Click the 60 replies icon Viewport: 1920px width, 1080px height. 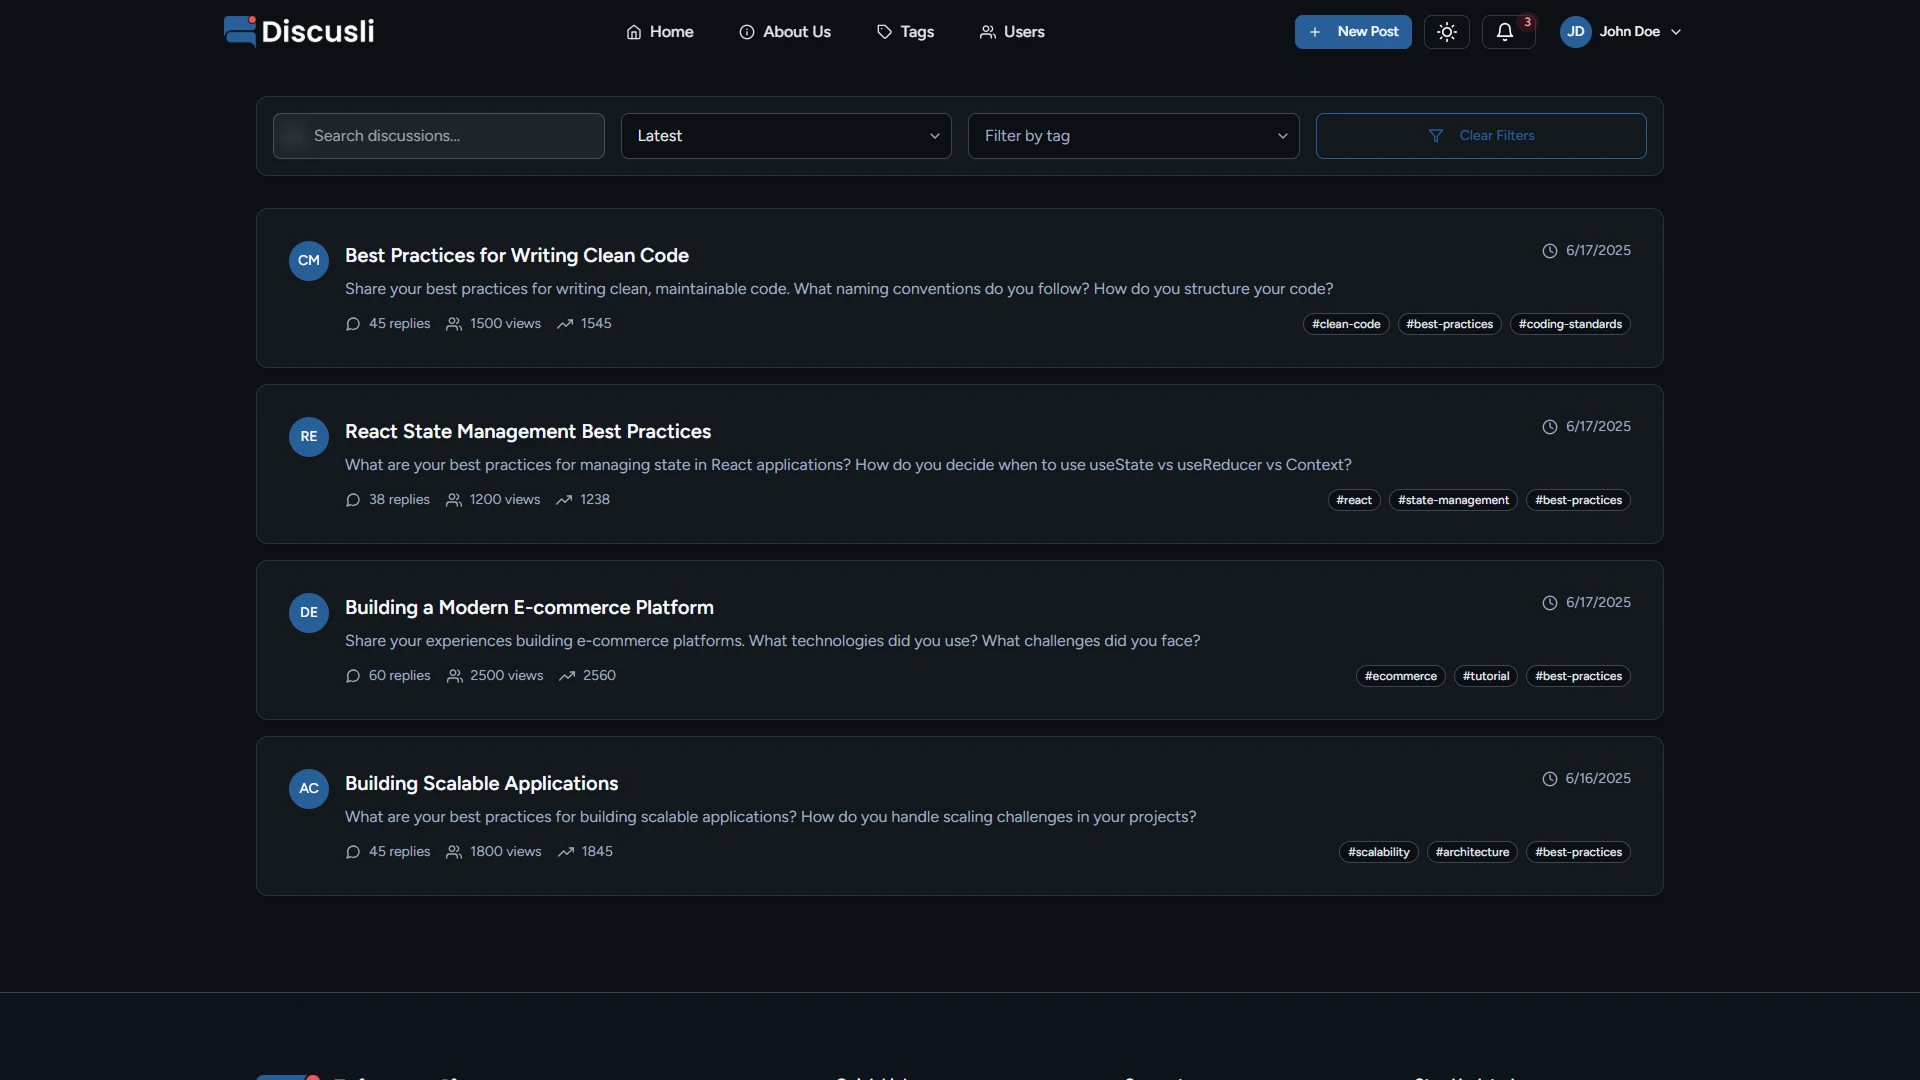(x=352, y=676)
